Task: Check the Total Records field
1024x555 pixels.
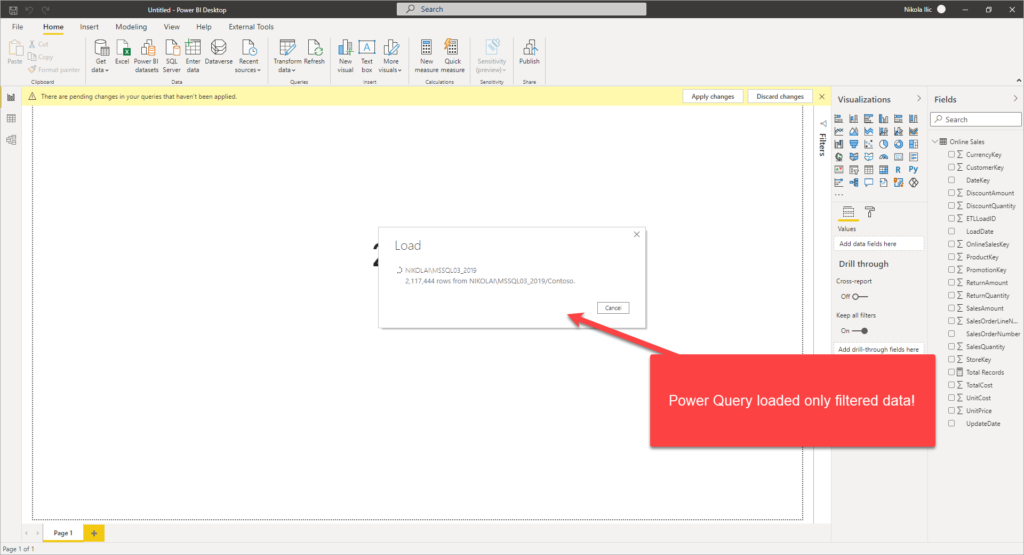Action: 952,372
